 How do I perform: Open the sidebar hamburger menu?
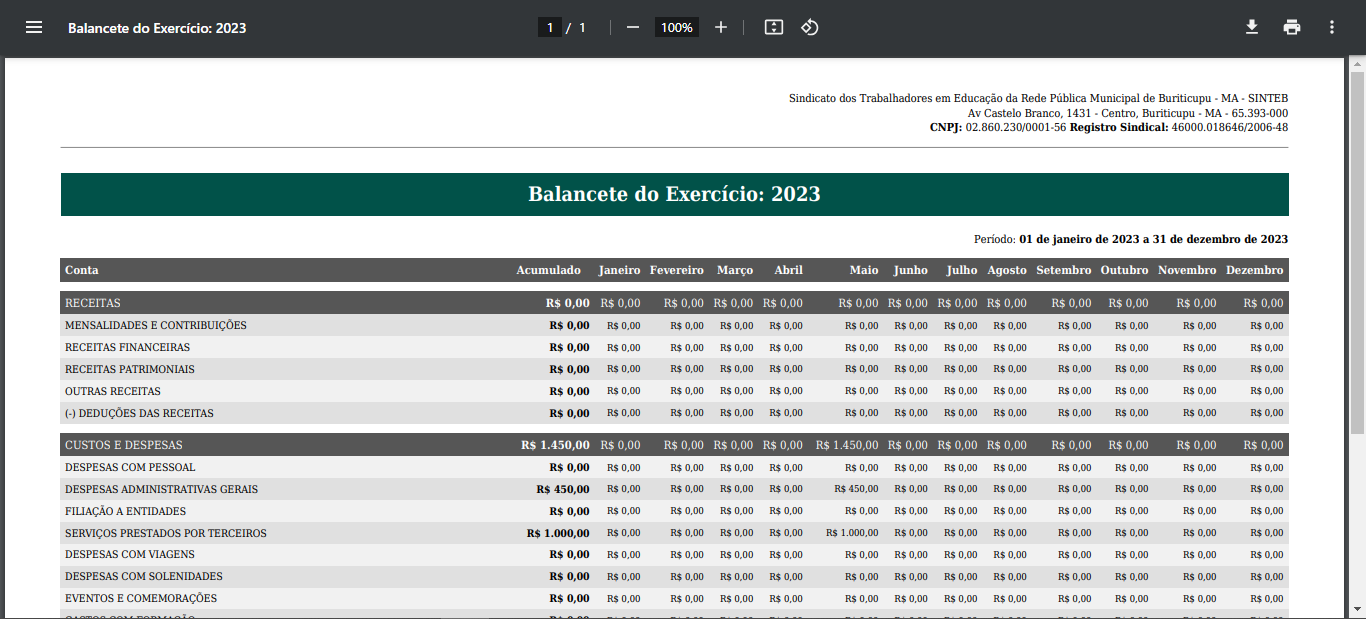pyautogui.click(x=34, y=28)
